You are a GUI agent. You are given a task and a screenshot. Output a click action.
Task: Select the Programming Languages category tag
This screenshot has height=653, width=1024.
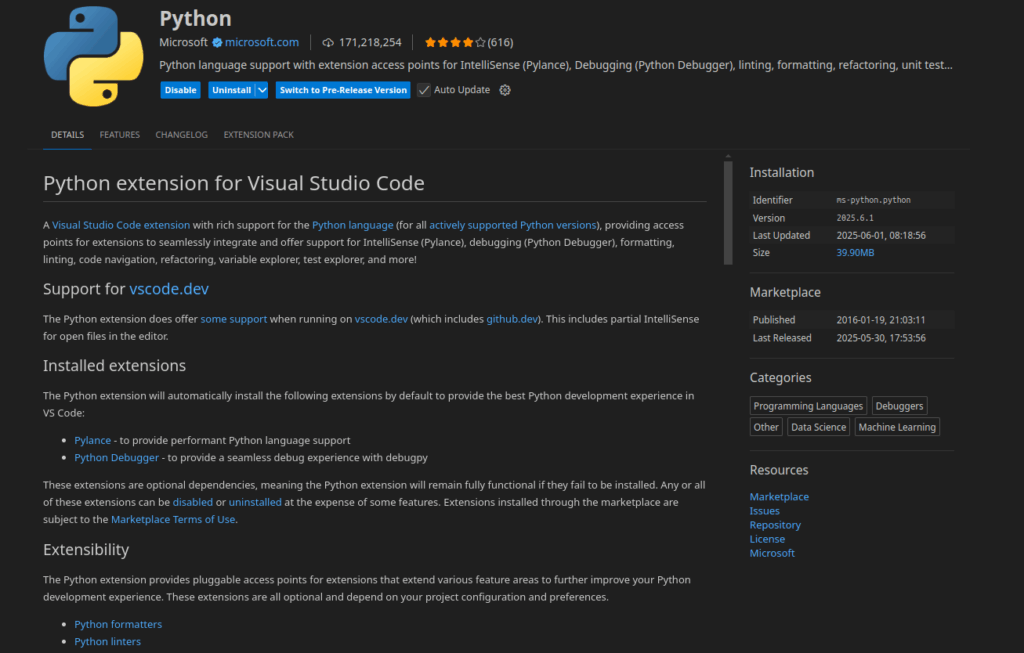(808, 406)
